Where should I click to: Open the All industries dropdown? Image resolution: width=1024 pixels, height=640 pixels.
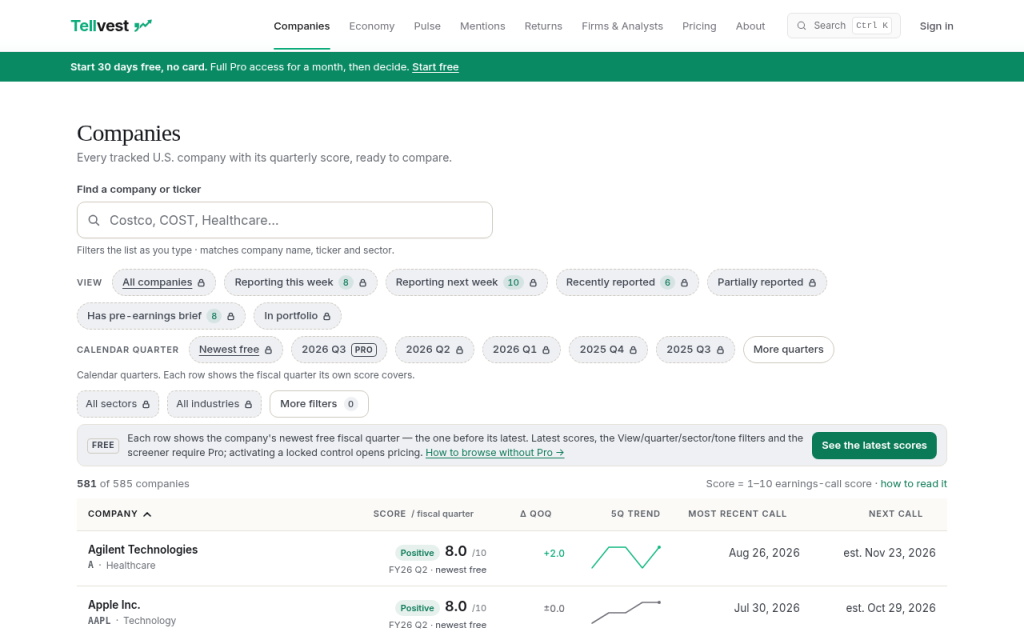[214, 404]
